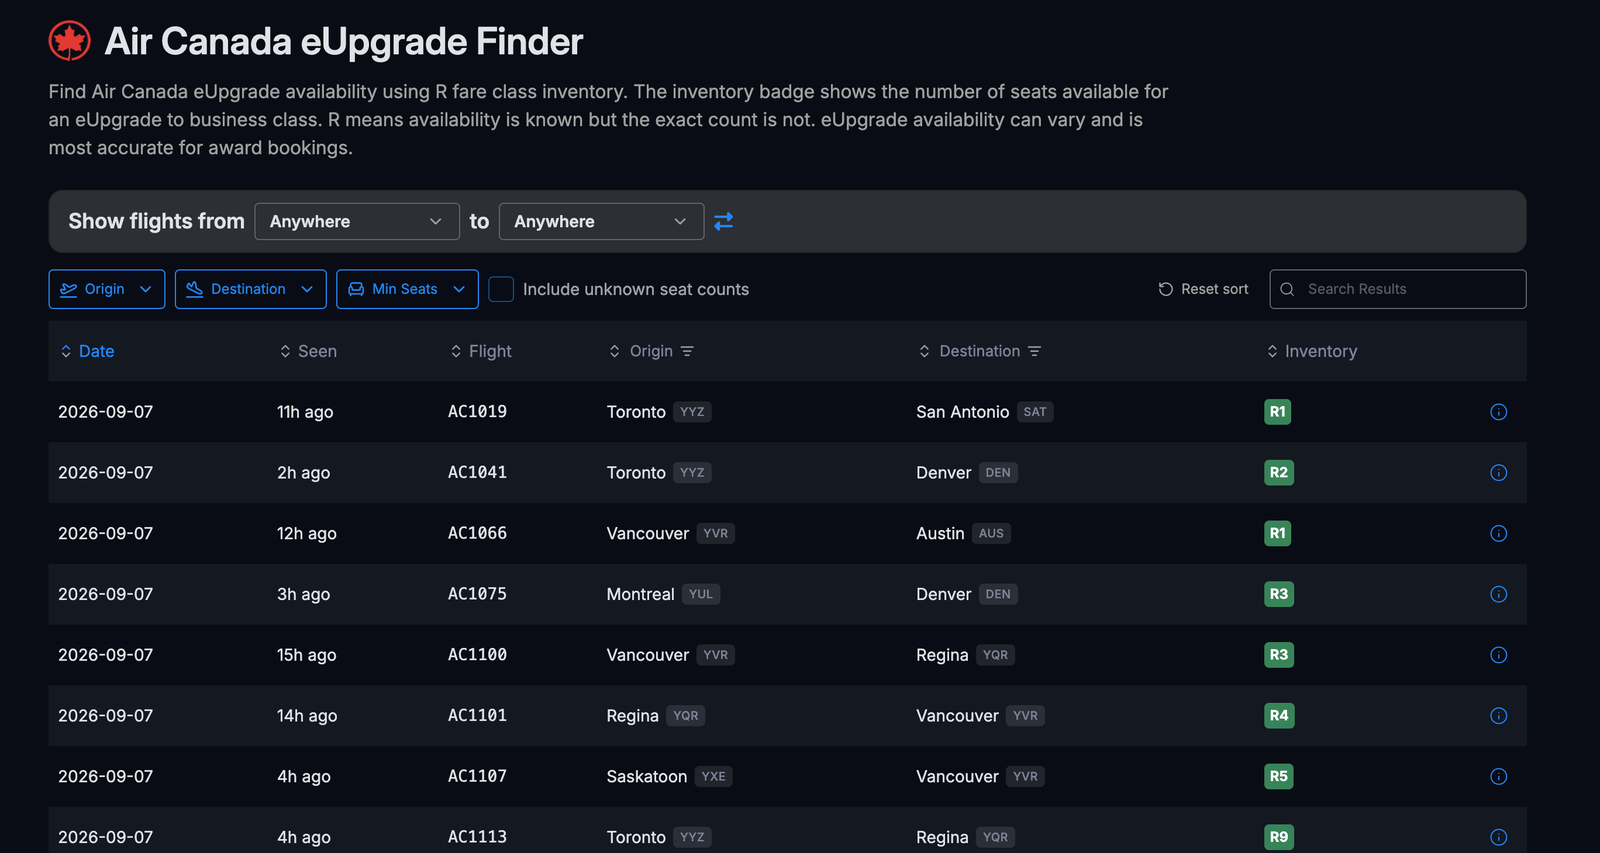
Task: Click San Antonio destination text
Action: (963, 412)
